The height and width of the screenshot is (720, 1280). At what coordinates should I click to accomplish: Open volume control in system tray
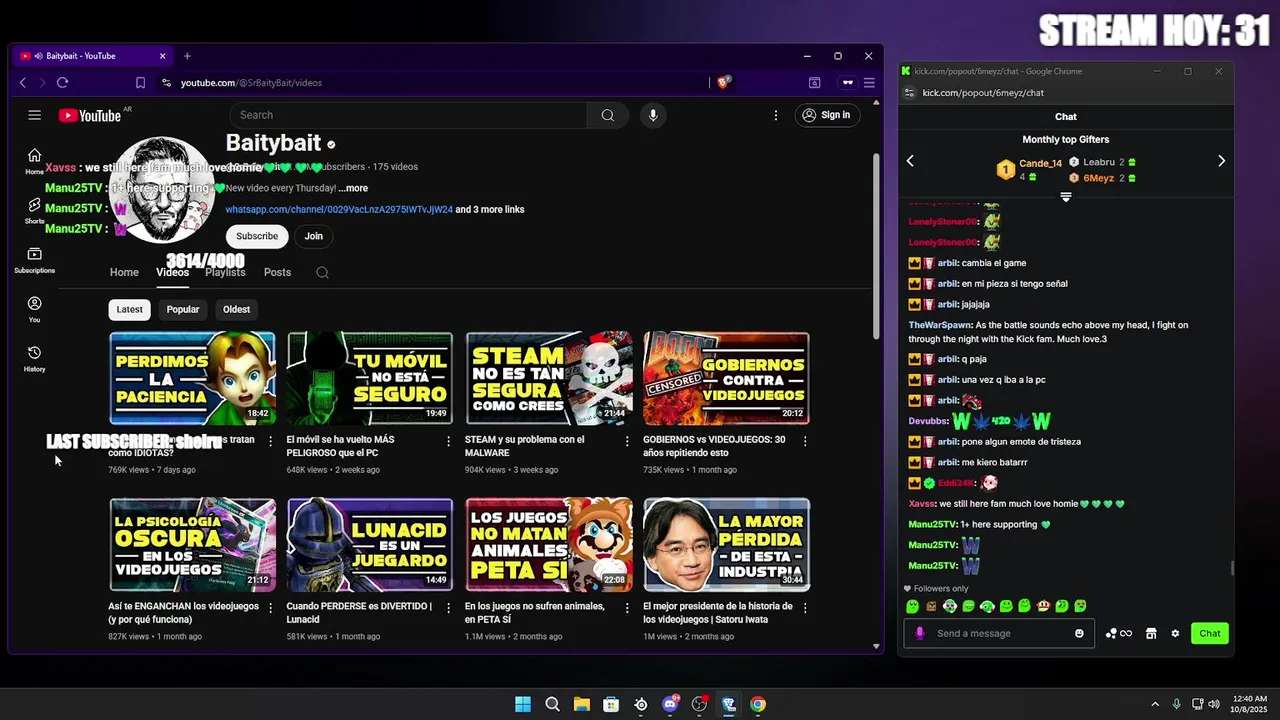(1214, 704)
